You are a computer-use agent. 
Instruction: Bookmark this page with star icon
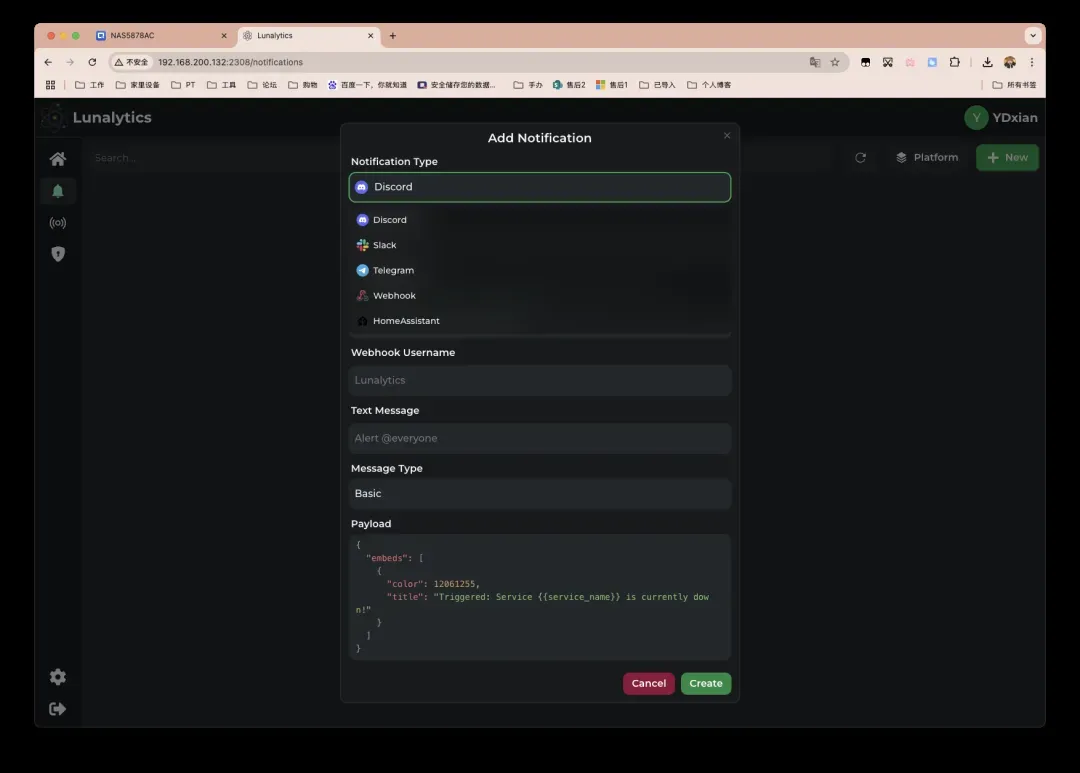click(835, 62)
